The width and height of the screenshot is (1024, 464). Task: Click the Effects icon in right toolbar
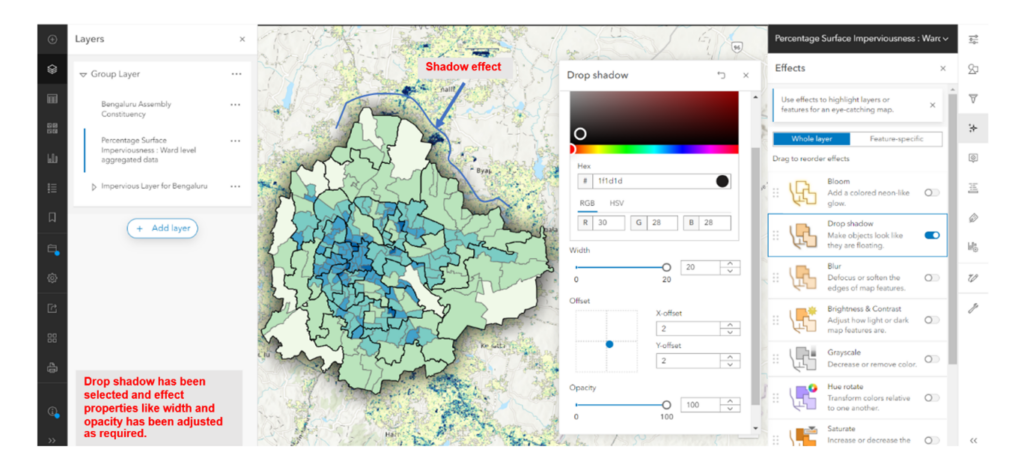point(973,128)
